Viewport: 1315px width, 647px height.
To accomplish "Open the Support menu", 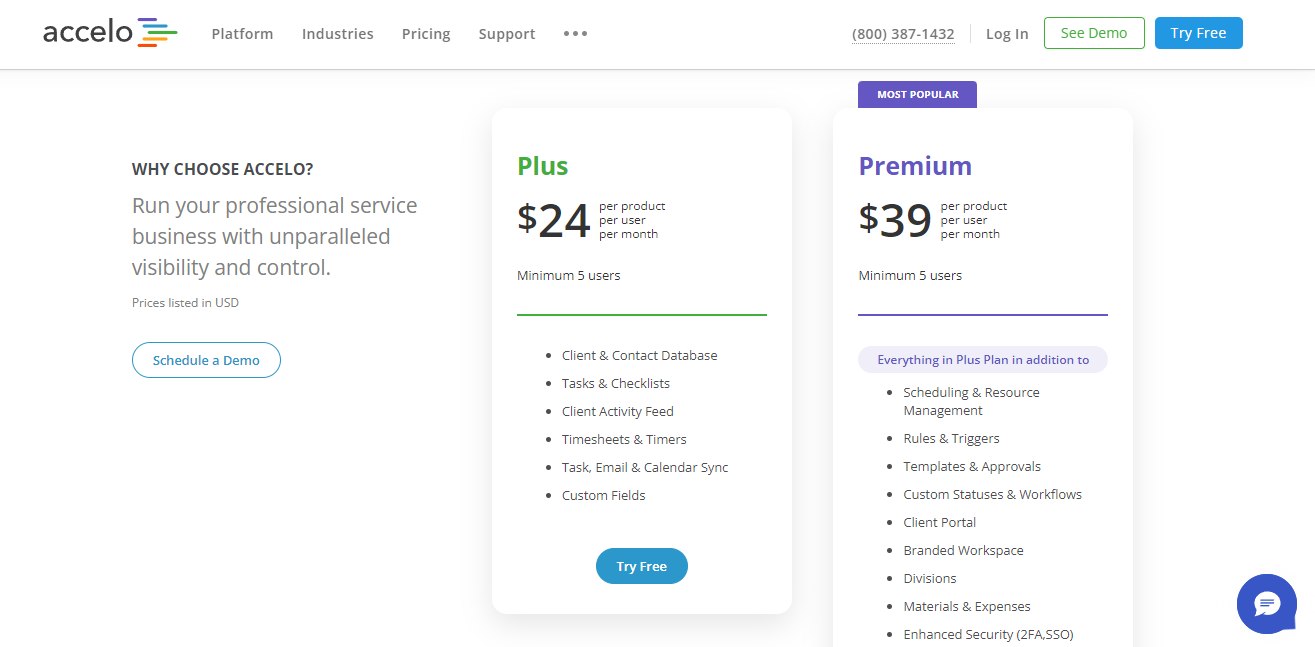I will (x=507, y=34).
